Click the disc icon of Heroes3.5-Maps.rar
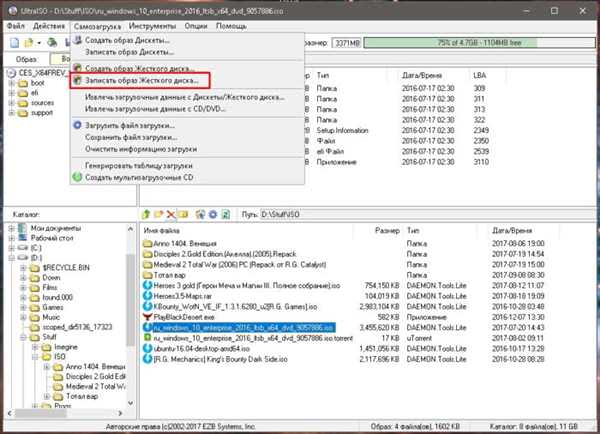This screenshot has width=600, height=434. pos(147,296)
